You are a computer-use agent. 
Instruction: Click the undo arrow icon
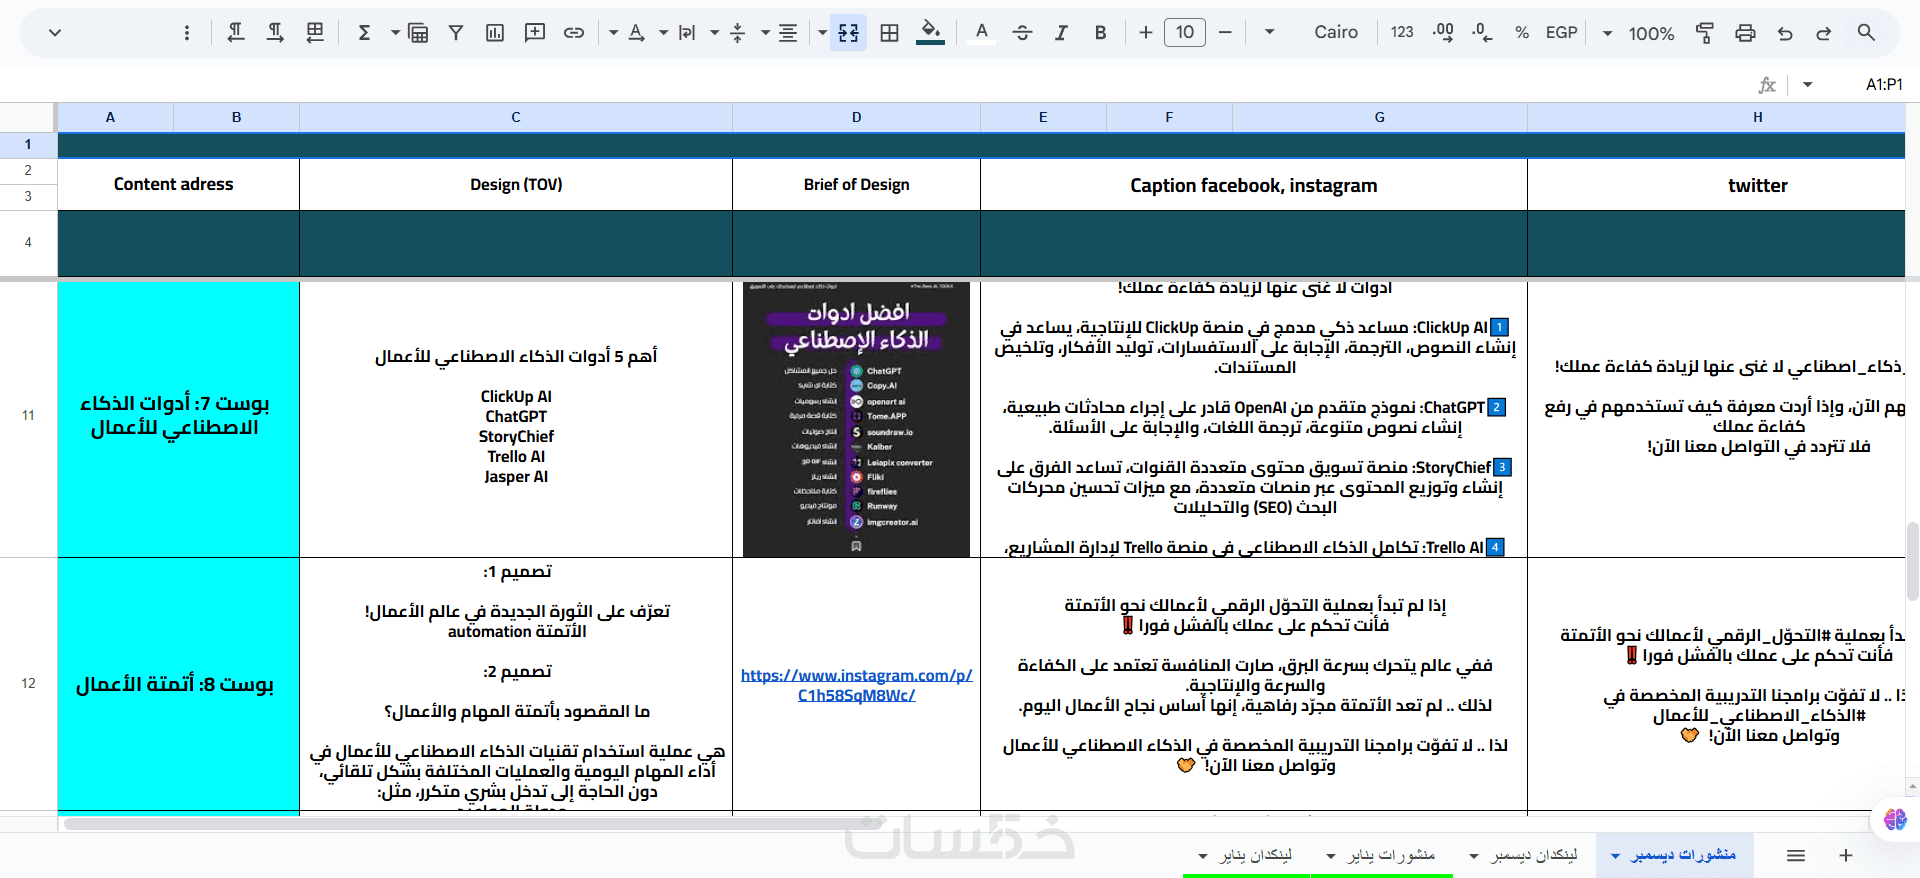click(1785, 33)
